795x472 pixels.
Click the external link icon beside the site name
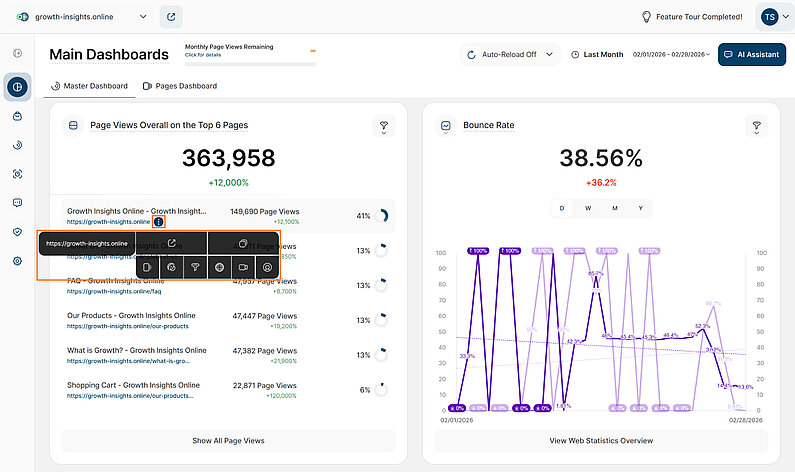pos(171,17)
